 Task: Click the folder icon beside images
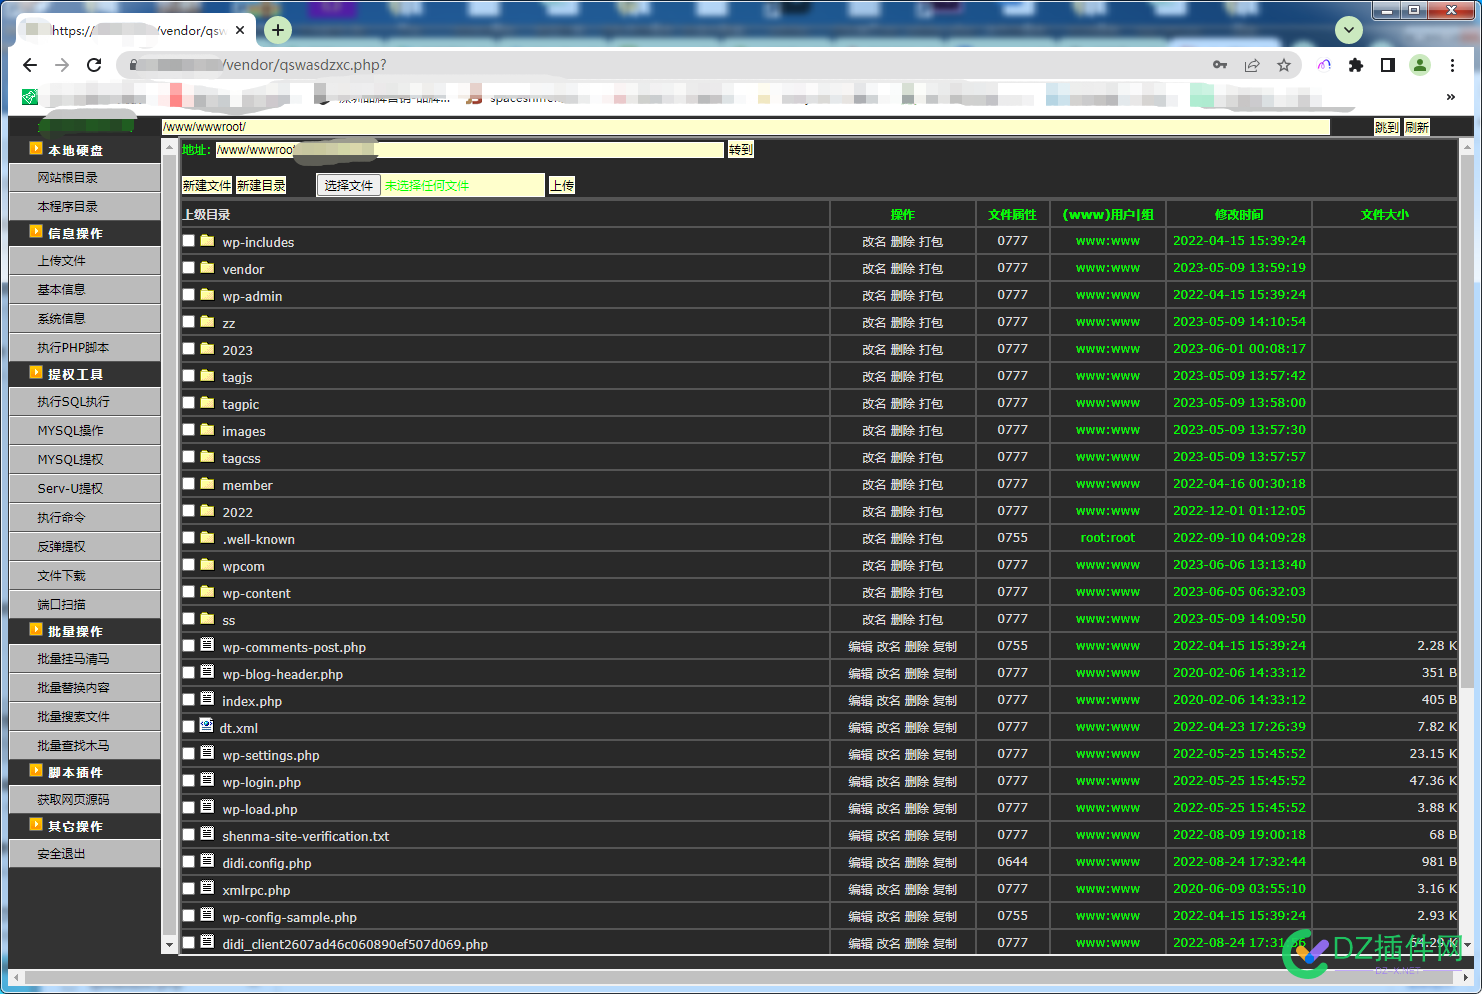pos(207,429)
